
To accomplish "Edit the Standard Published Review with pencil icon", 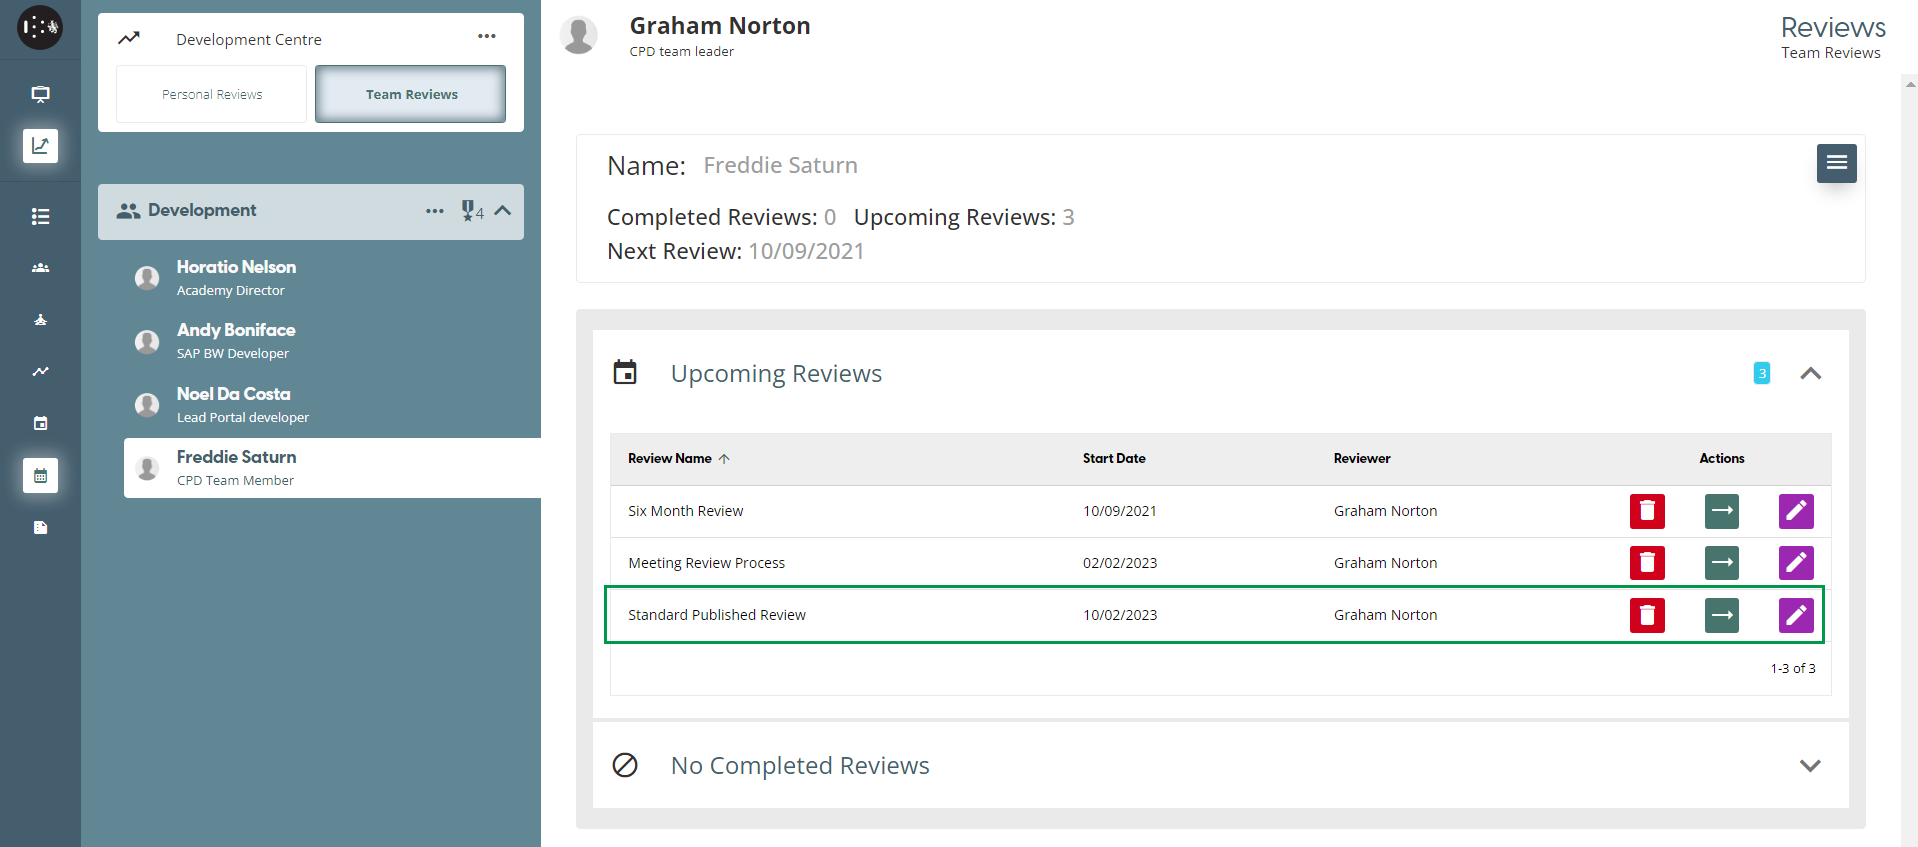I will pyautogui.click(x=1795, y=615).
